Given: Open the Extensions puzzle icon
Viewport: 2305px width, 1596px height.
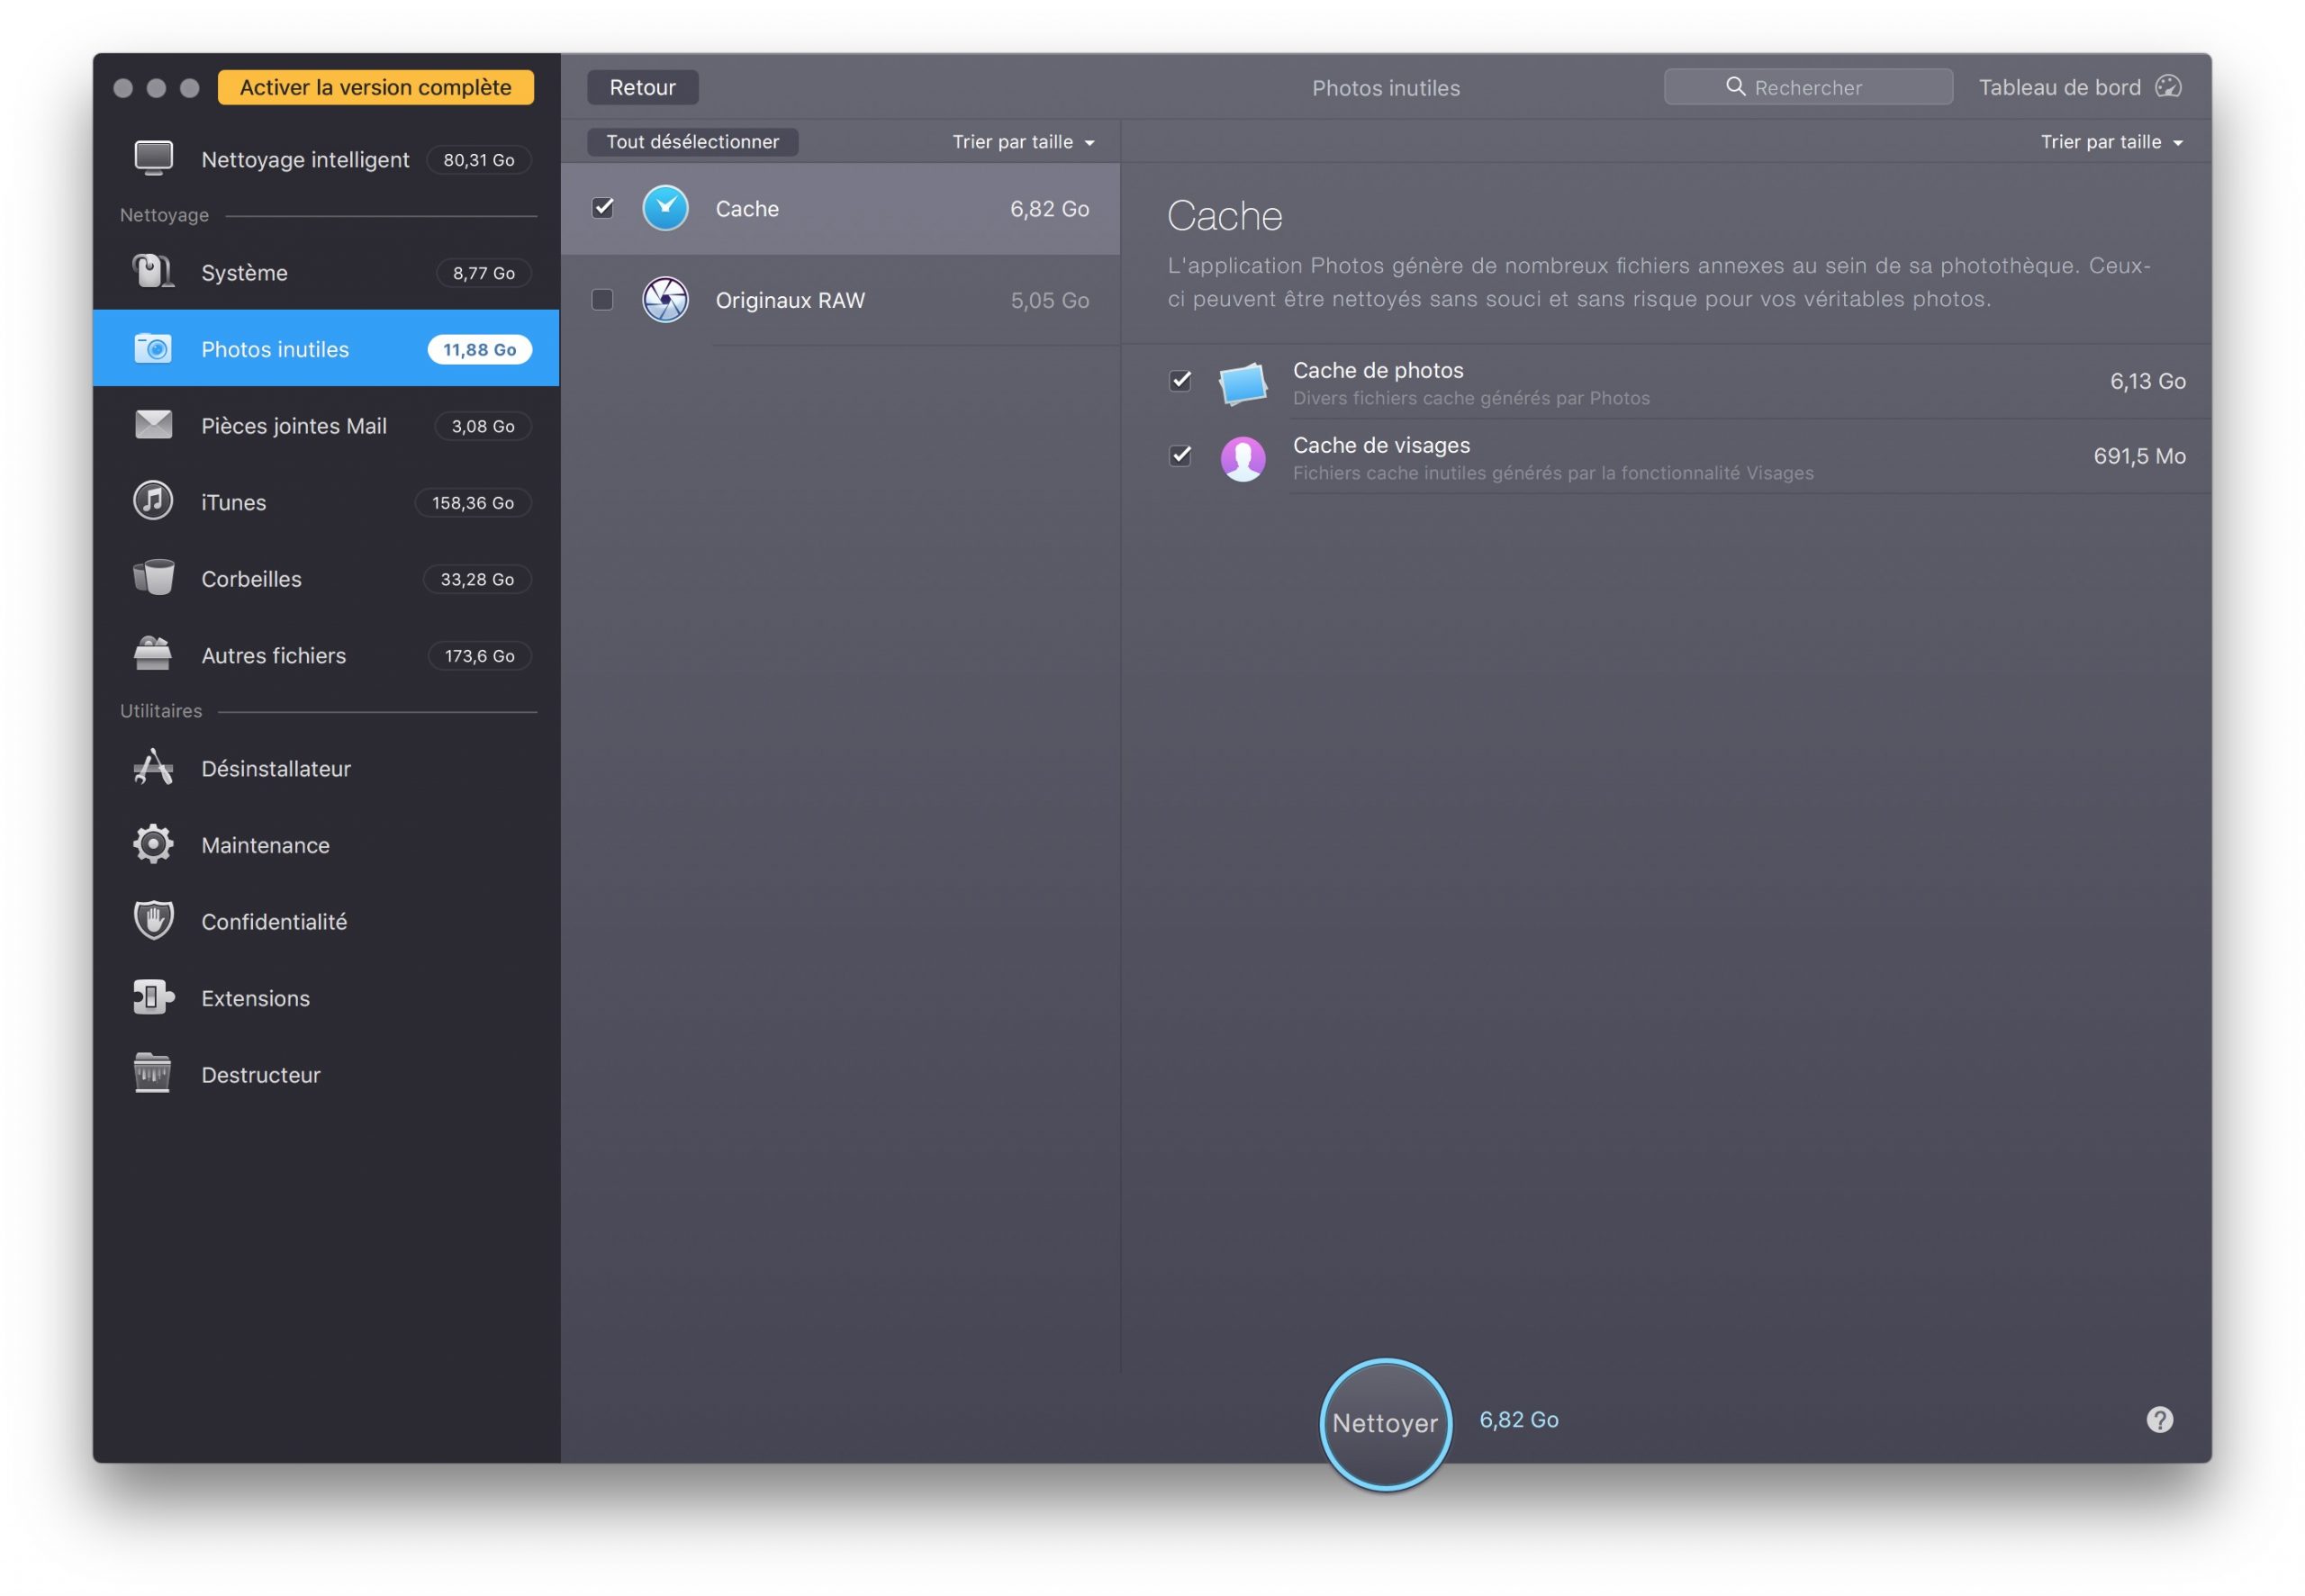Looking at the screenshot, I should coord(153,998).
